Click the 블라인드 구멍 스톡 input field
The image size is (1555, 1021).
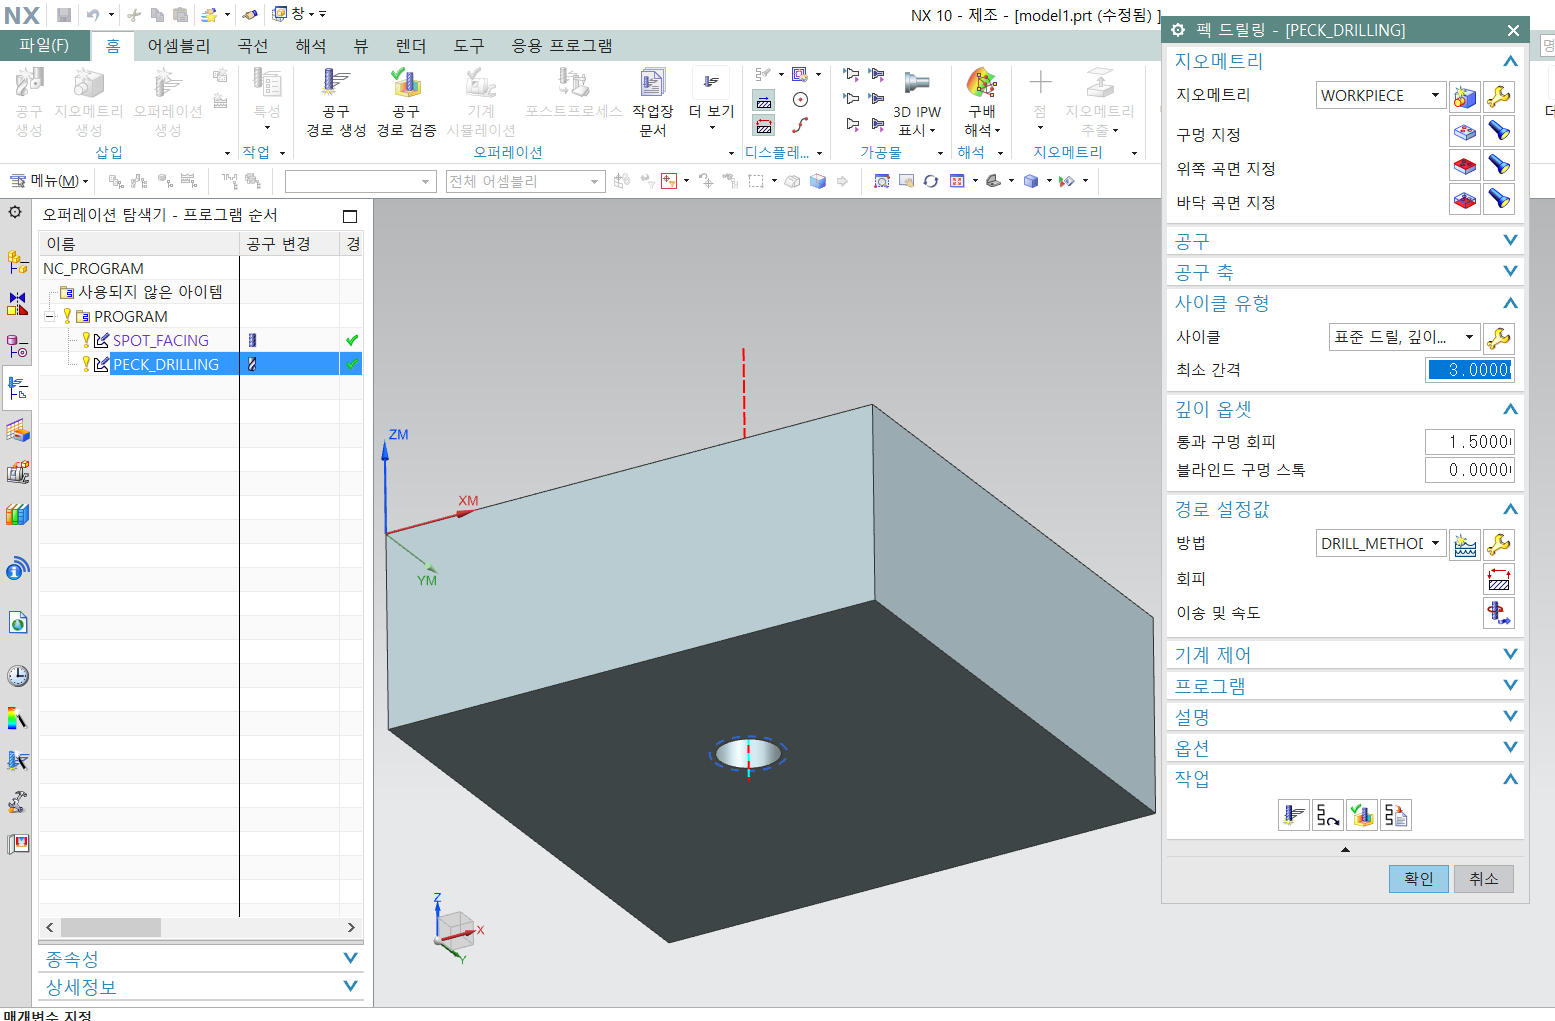pyautogui.click(x=1469, y=470)
